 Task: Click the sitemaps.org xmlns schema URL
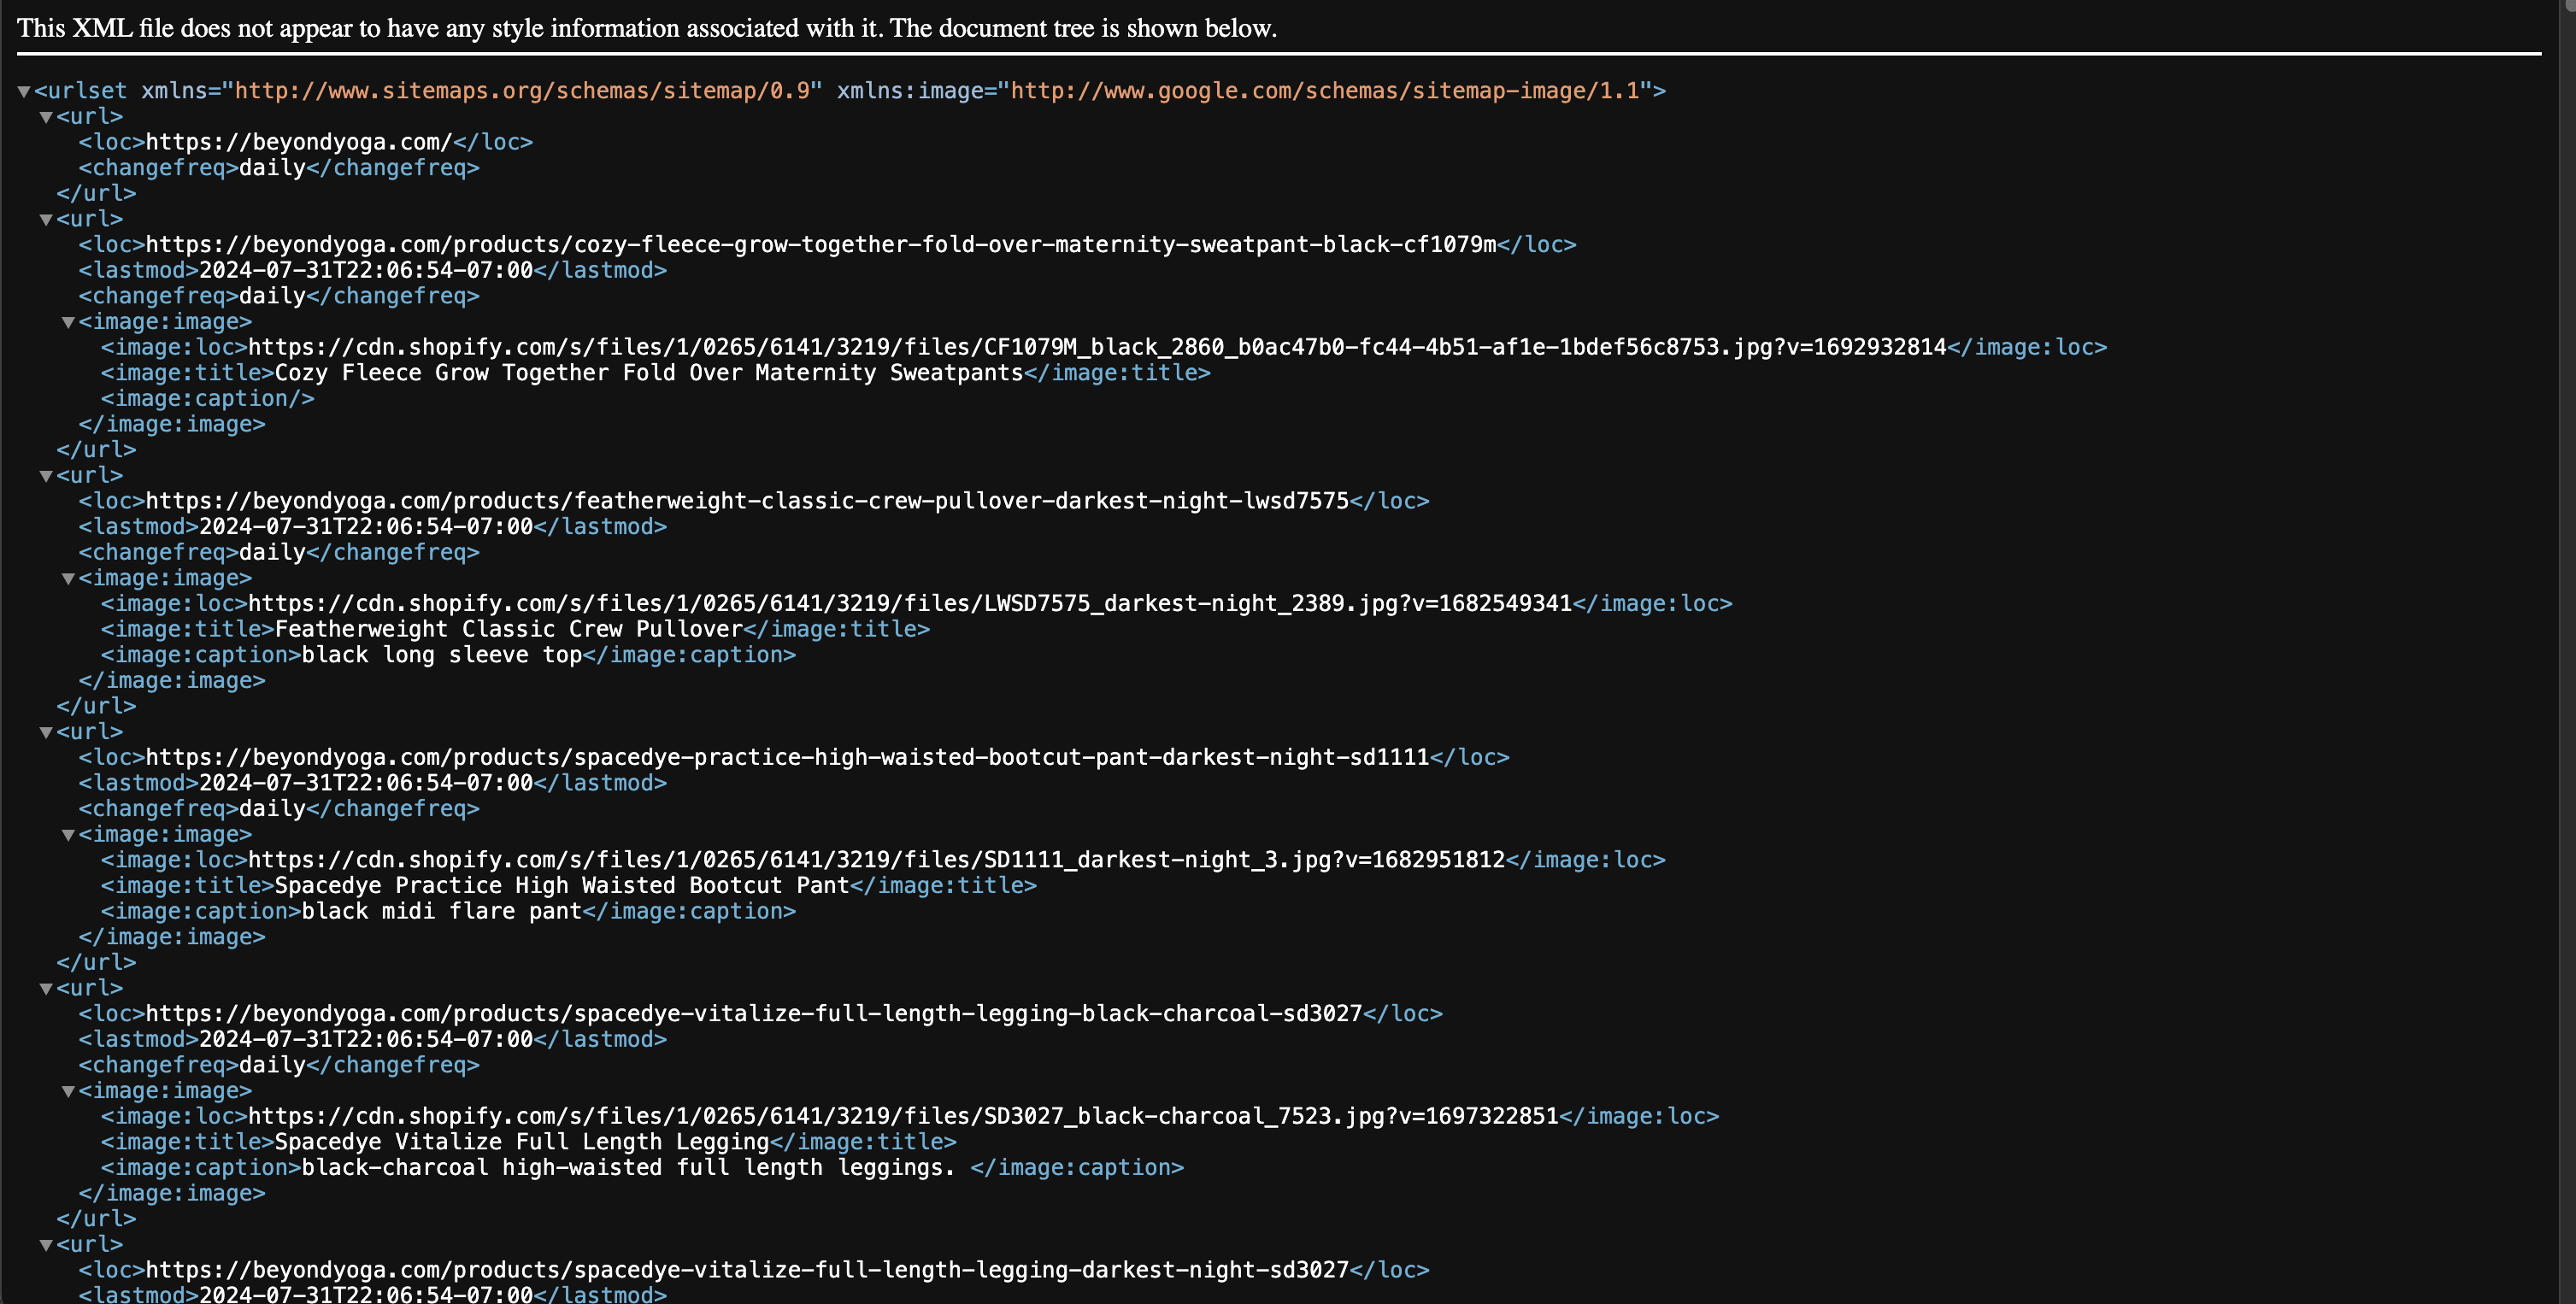coord(521,91)
